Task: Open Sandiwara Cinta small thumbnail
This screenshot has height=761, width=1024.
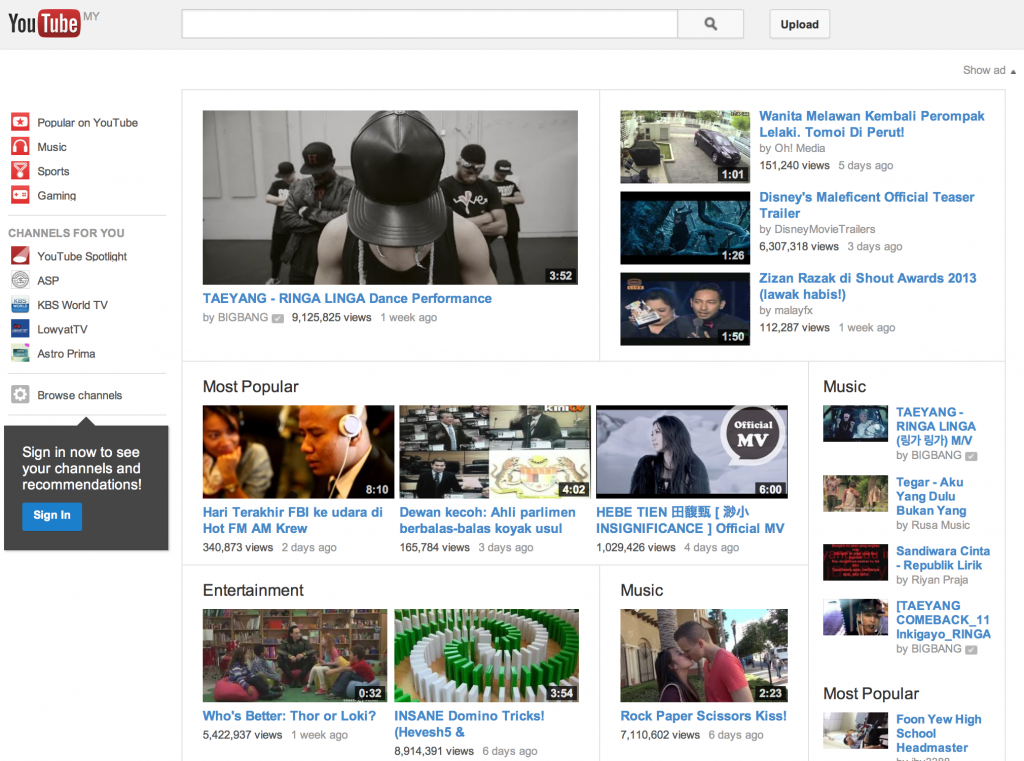Action: (x=856, y=562)
